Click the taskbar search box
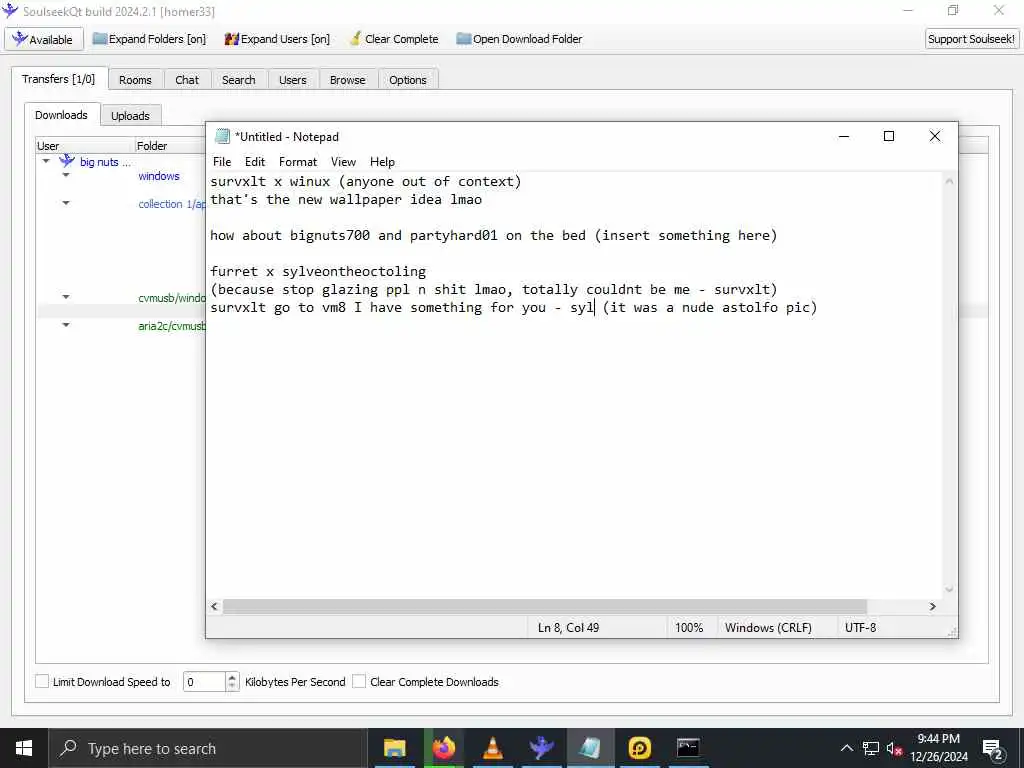The height and width of the screenshot is (768, 1024). point(208,748)
